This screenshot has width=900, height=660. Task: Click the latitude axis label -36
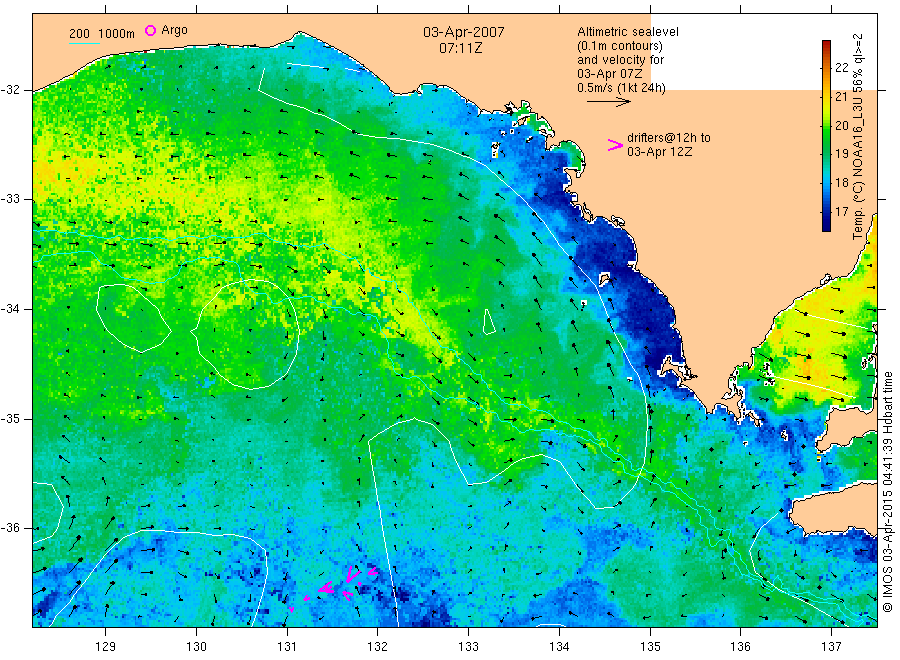10,527
